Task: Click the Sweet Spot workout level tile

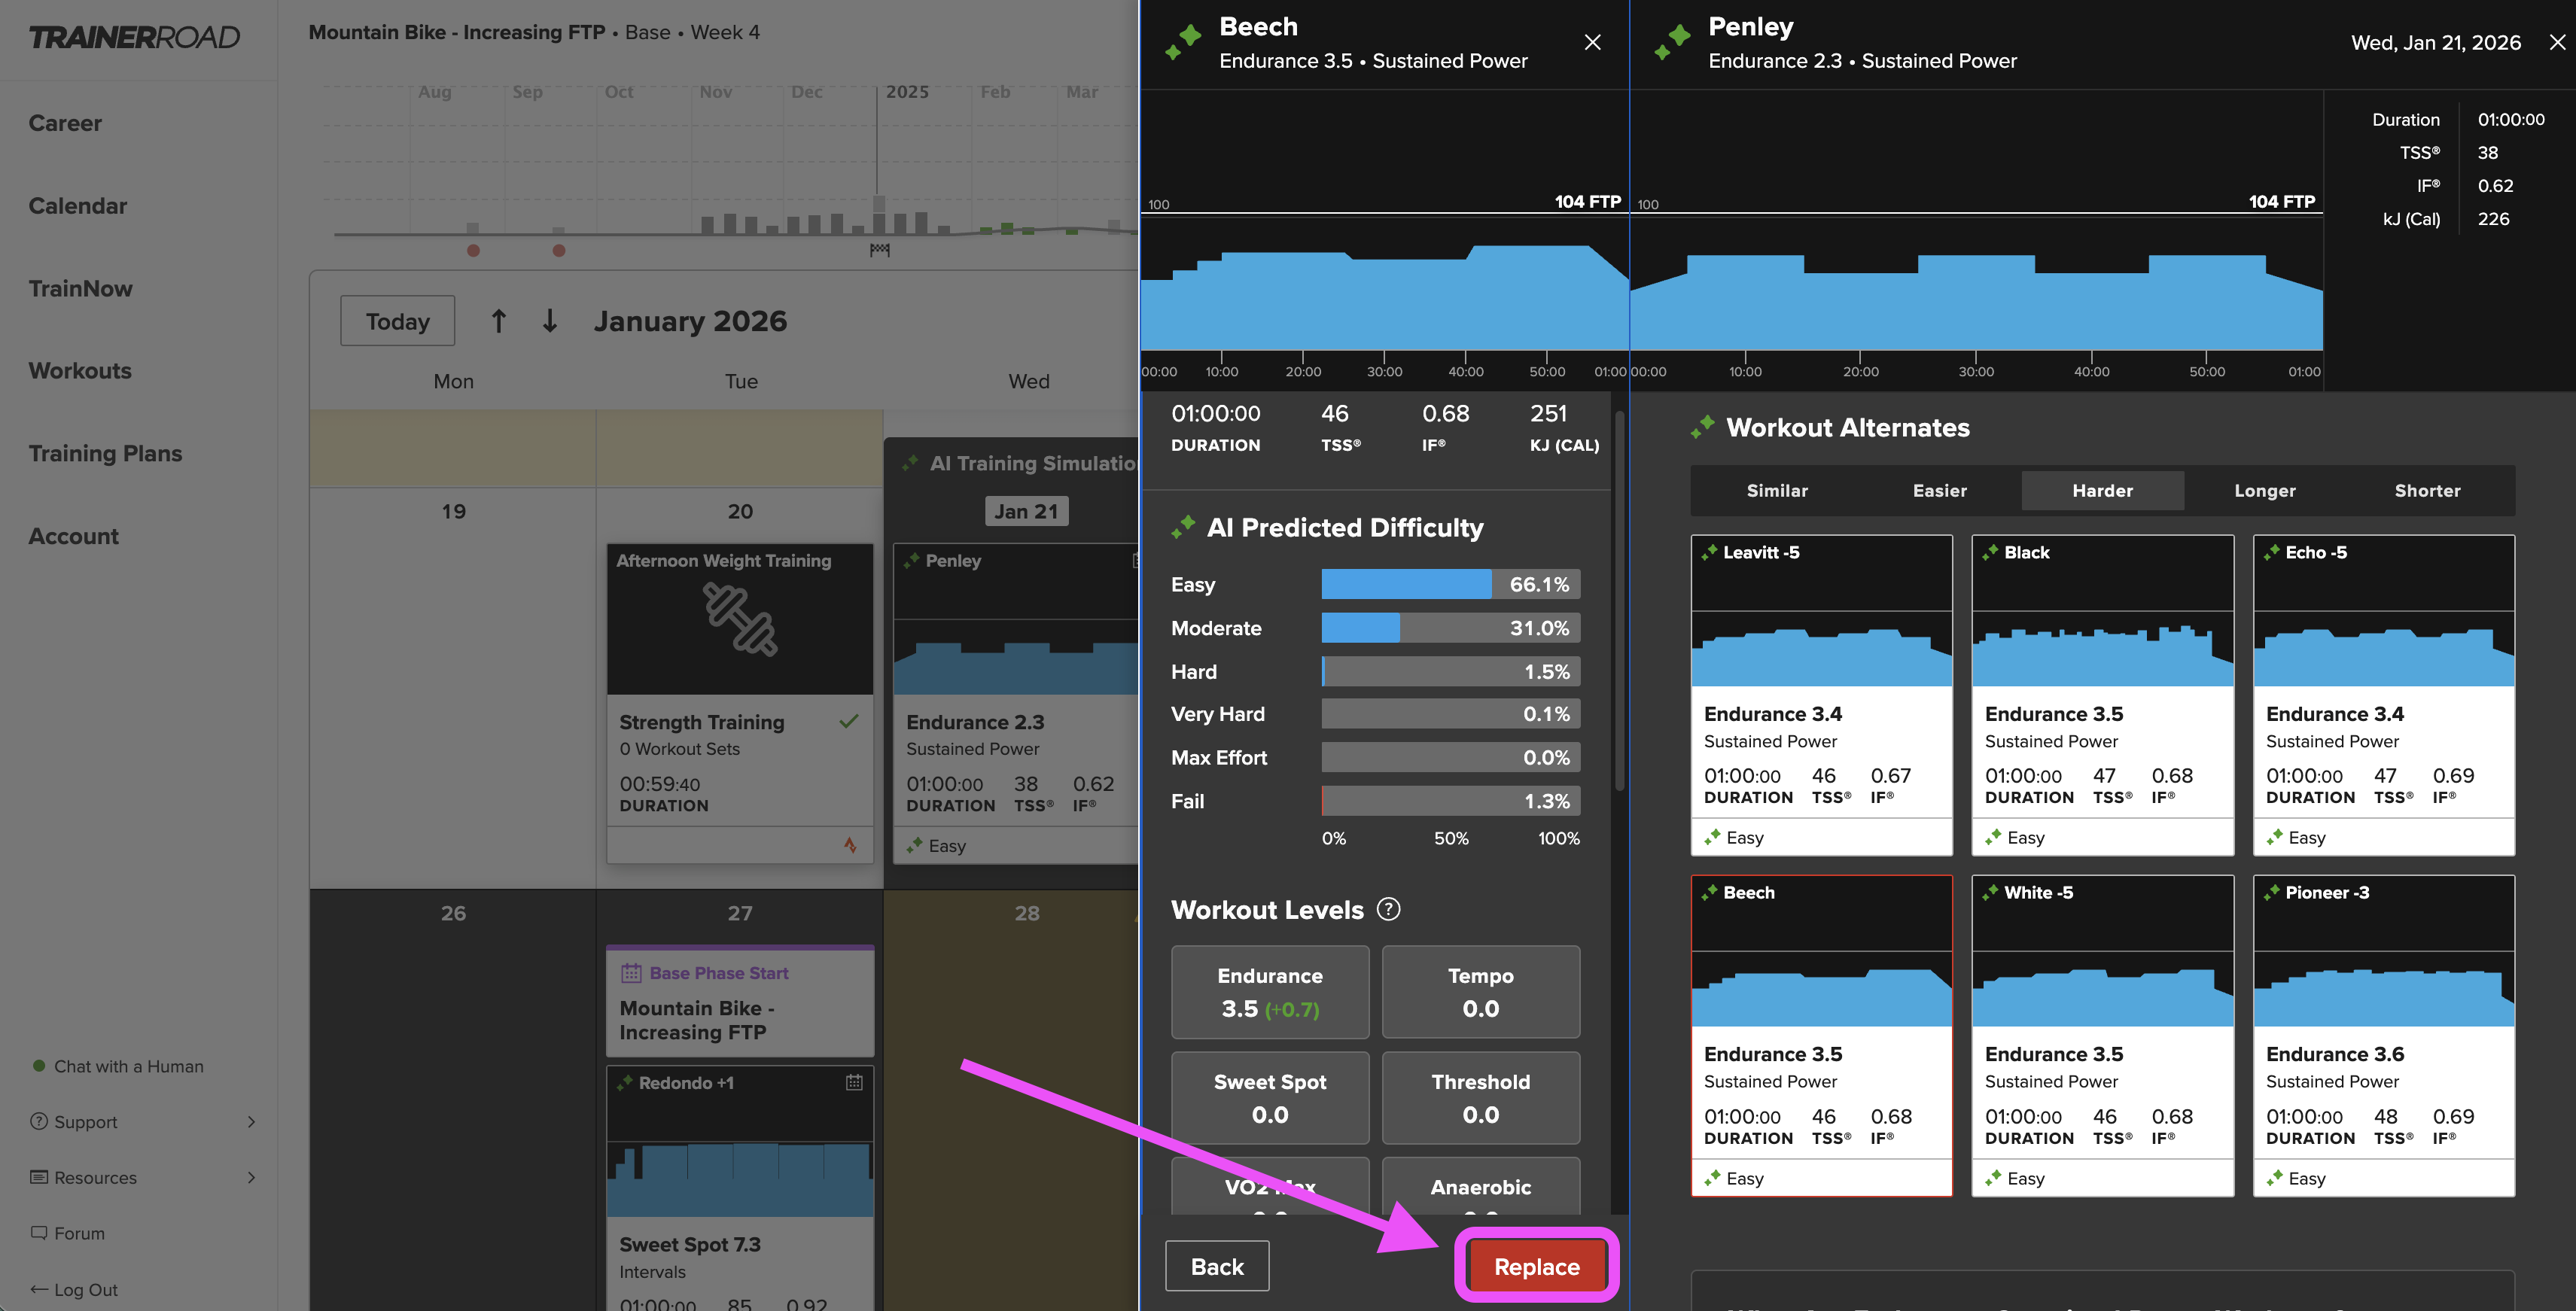Action: [x=1270, y=1098]
